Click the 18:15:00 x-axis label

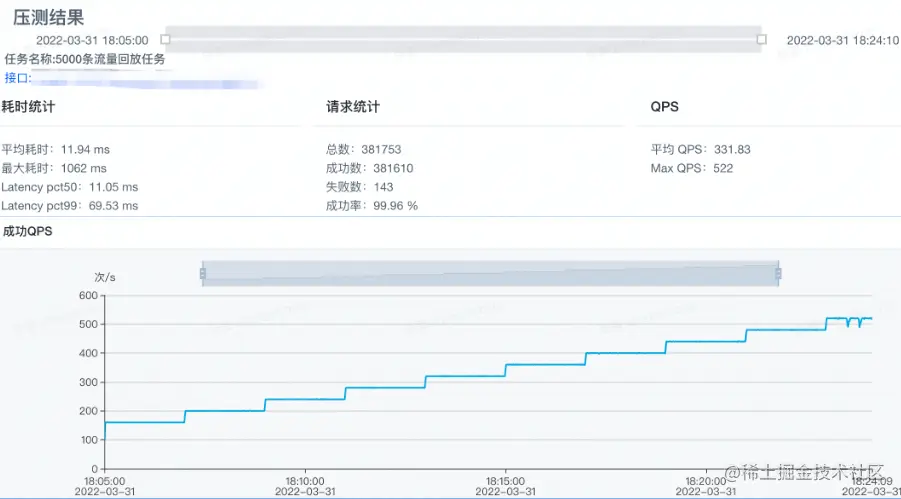(505, 481)
